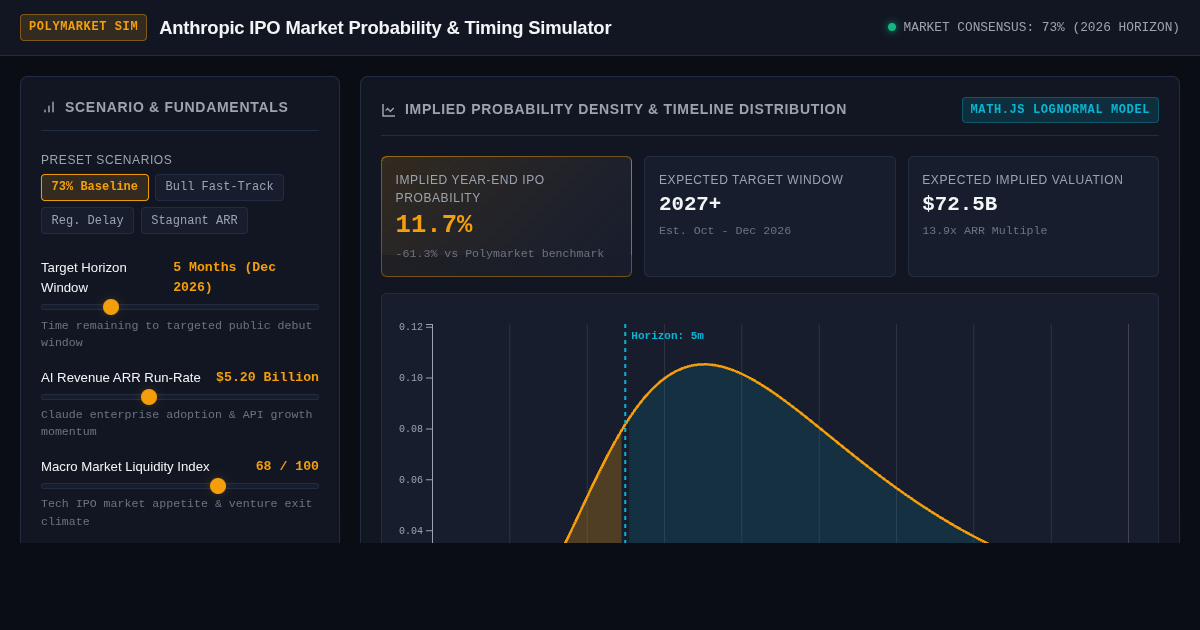Click the Expected Implied Valuation card
The width and height of the screenshot is (1200, 630).
(x=1033, y=216)
